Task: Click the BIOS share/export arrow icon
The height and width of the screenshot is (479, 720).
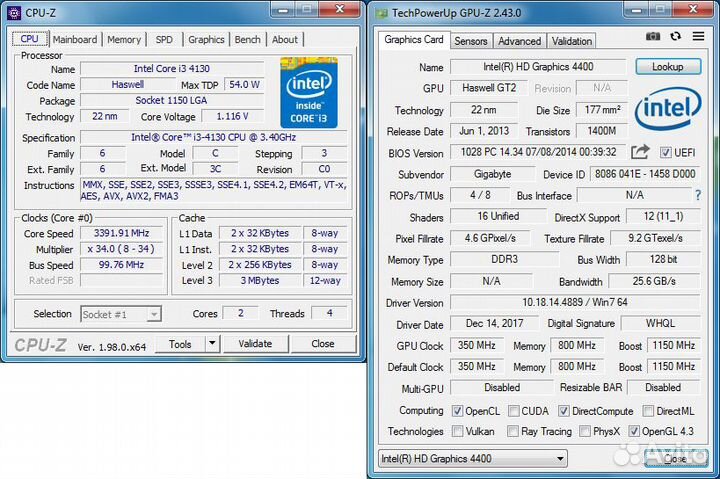Action: pyautogui.click(x=640, y=152)
